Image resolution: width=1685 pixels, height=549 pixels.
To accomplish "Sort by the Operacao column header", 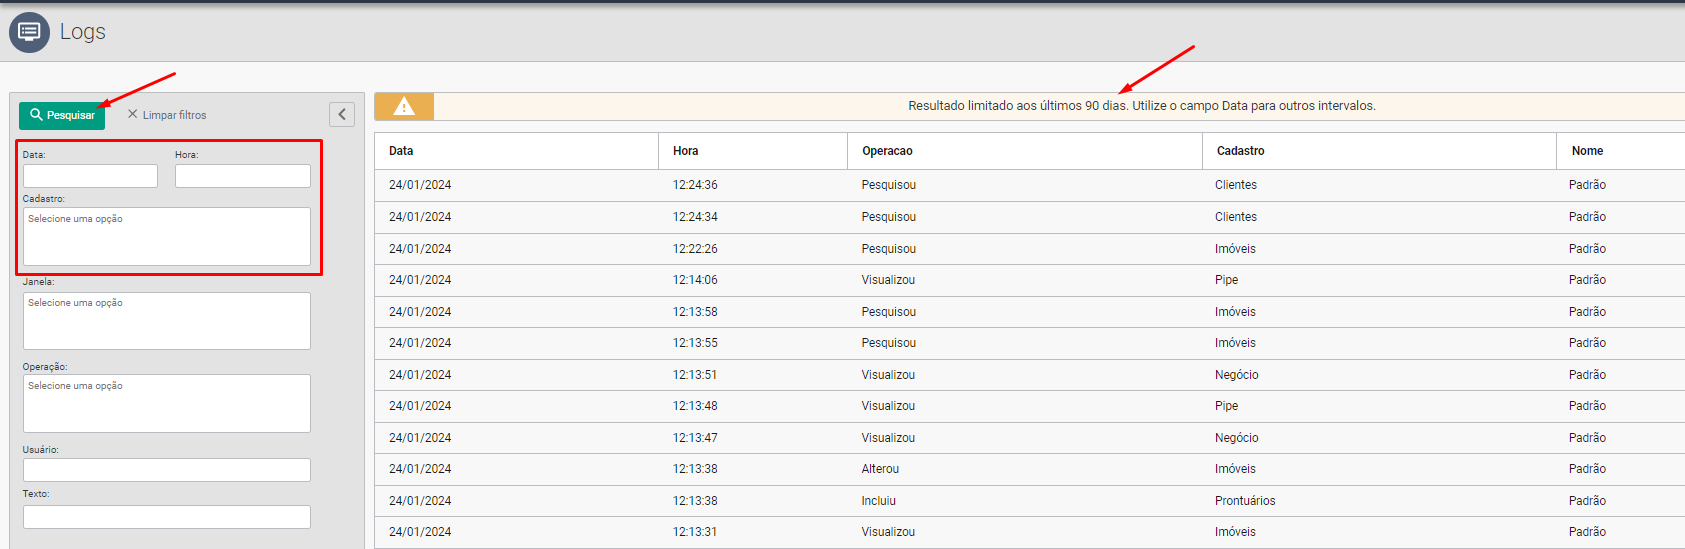I will point(887,151).
